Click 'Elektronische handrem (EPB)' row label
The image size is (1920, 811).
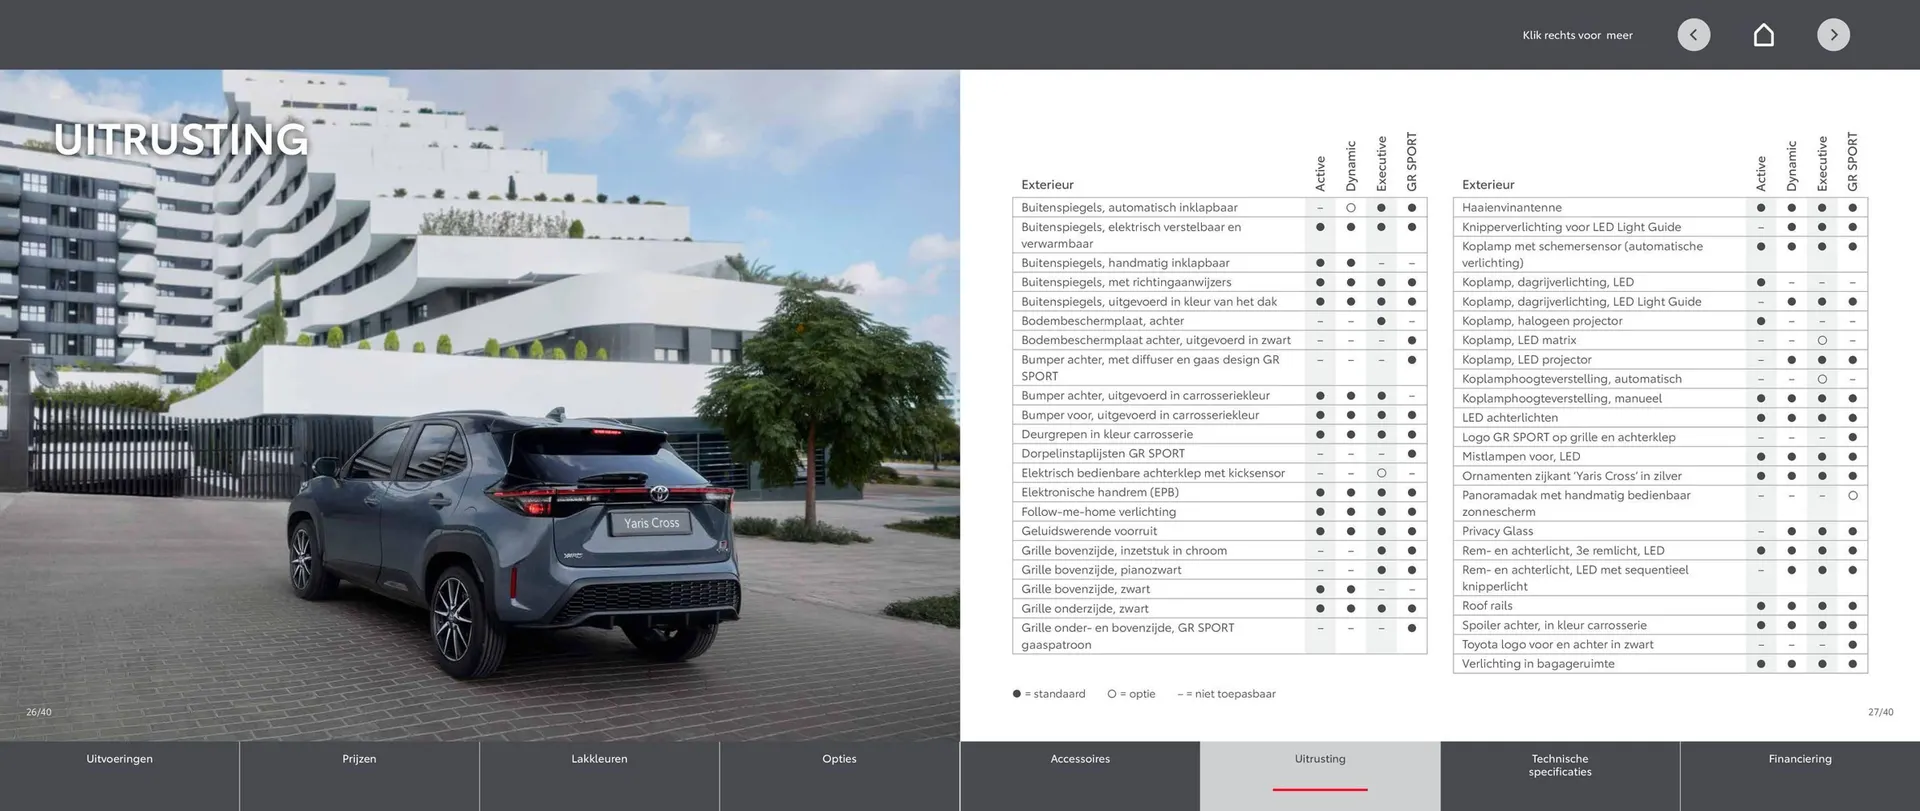point(1100,492)
